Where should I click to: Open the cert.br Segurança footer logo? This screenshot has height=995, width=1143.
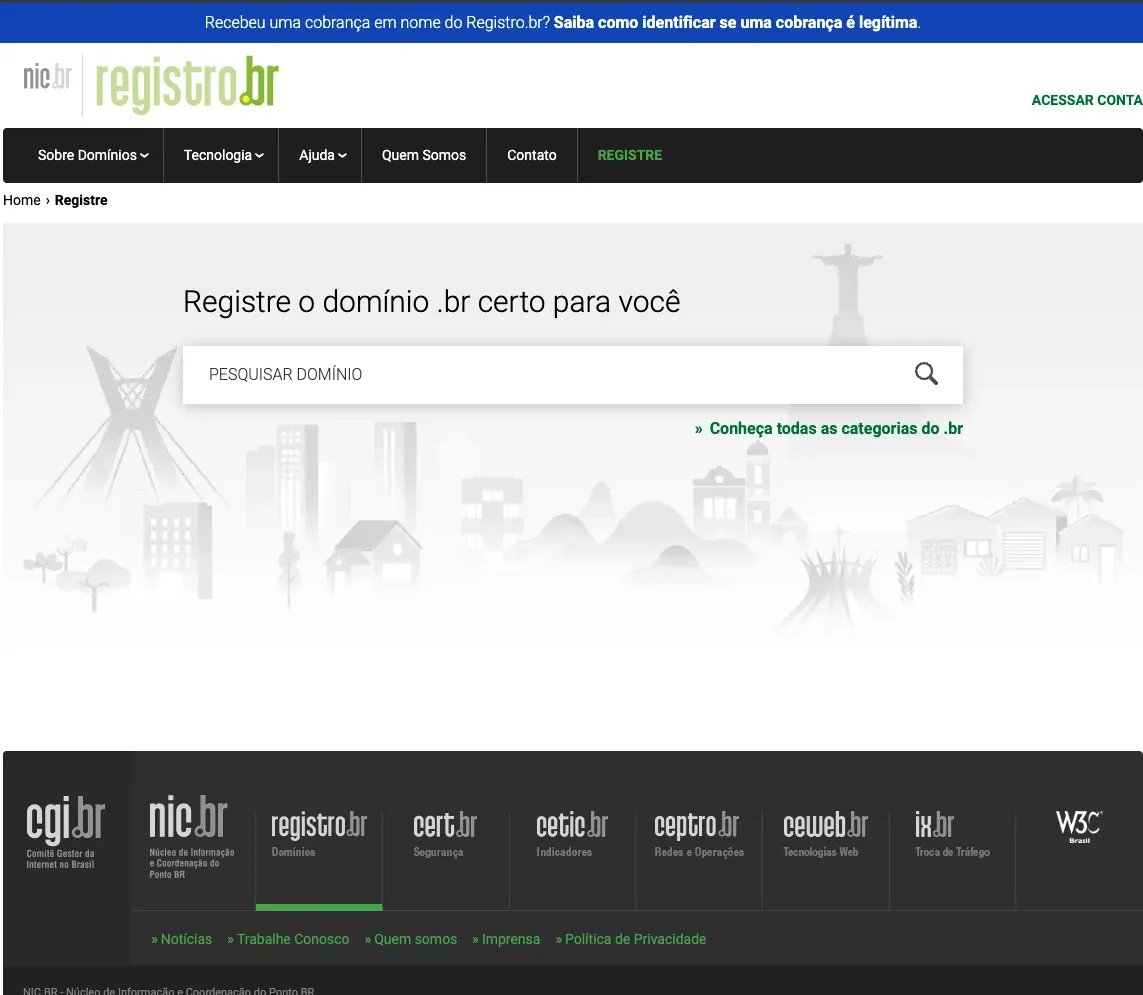point(445,834)
